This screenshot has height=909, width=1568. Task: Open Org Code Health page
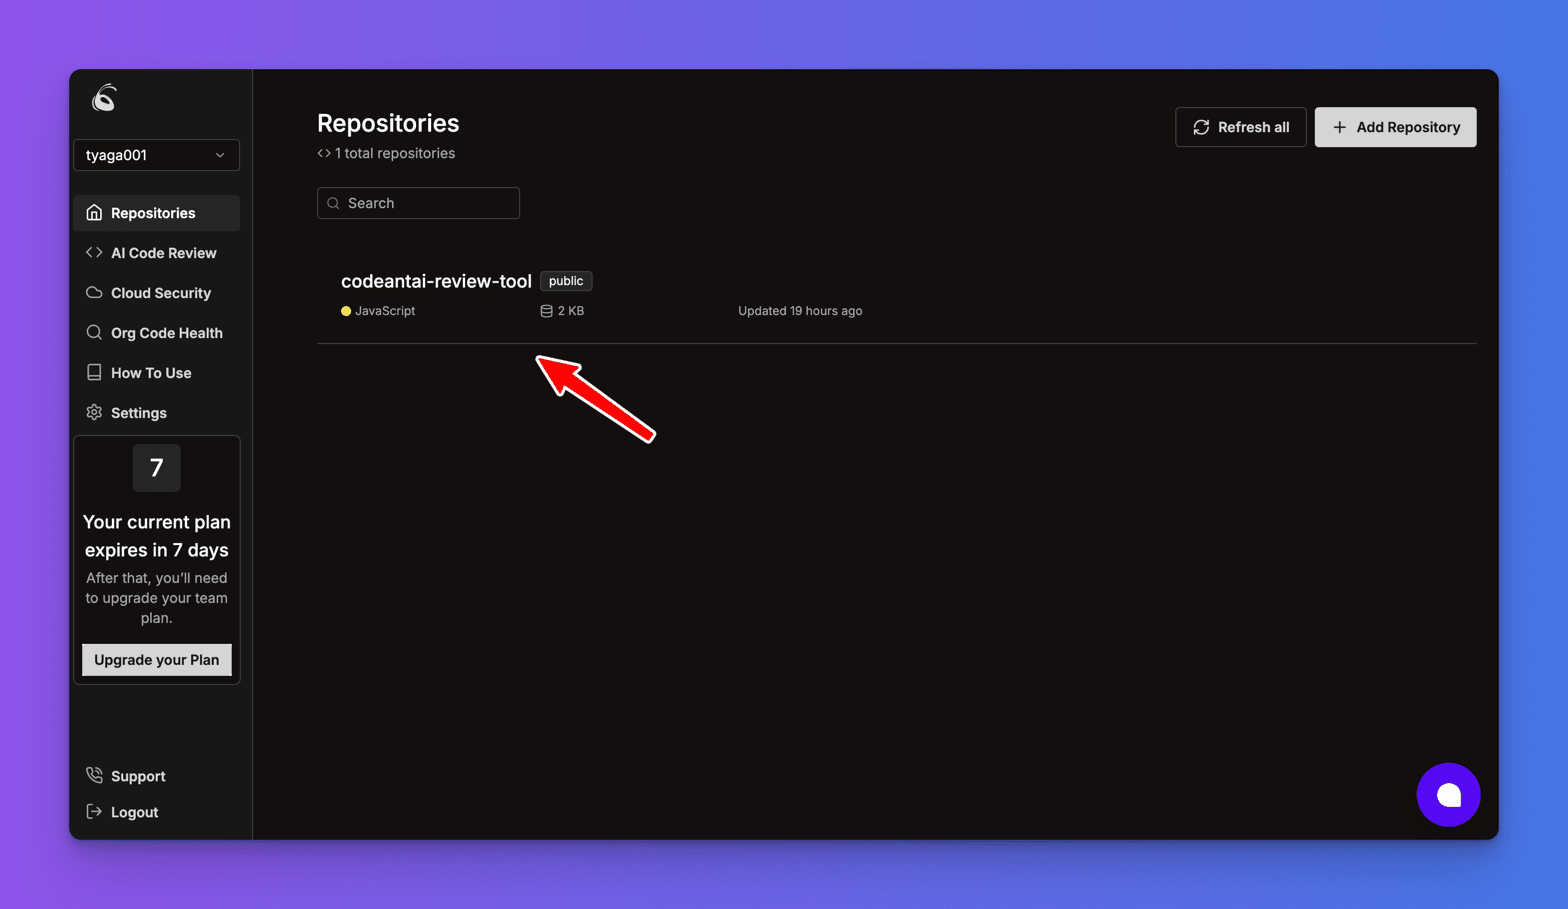(x=156, y=333)
